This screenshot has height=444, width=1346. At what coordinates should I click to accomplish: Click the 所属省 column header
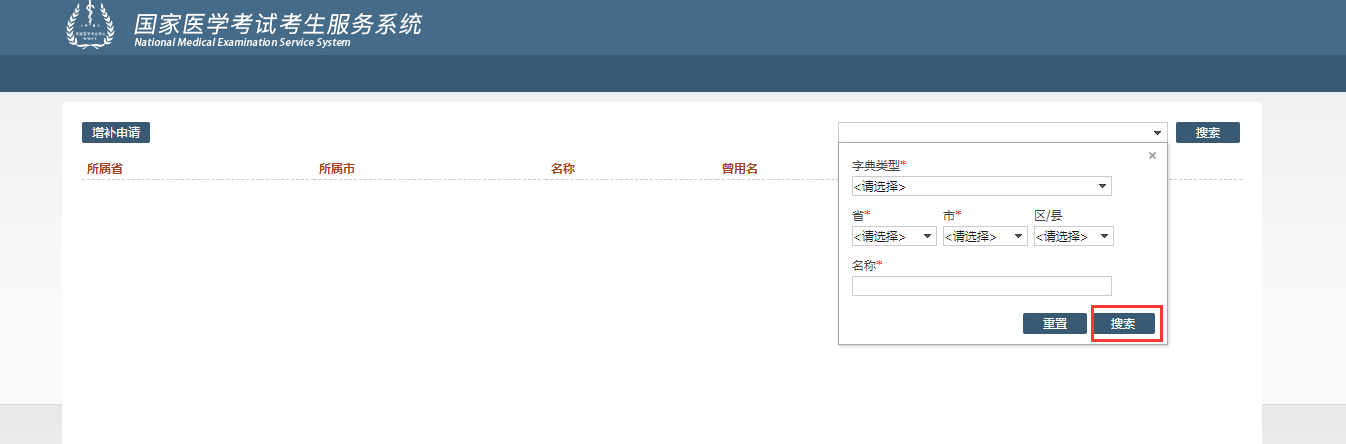click(x=105, y=168)
